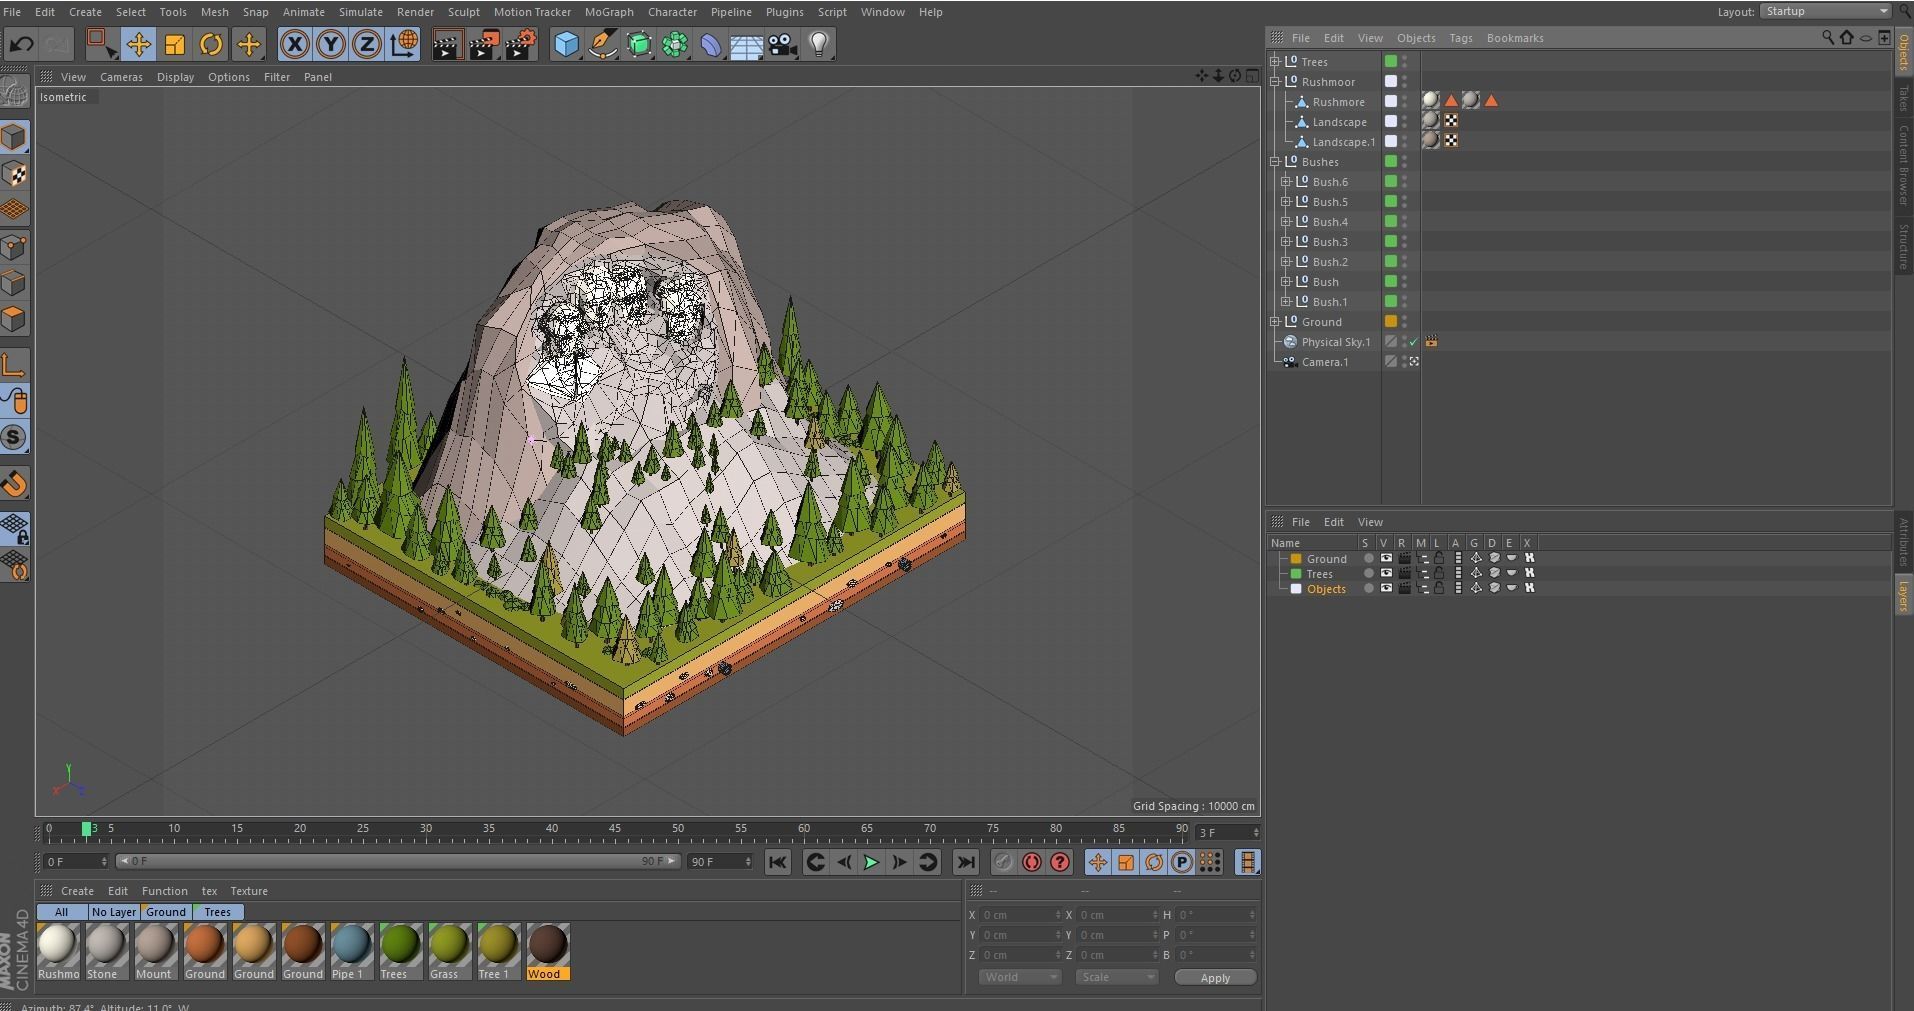This screenshot has width=1914, height=1011.
Task: Open the Layout Startup dropdown
Action: coord(1825,11)
